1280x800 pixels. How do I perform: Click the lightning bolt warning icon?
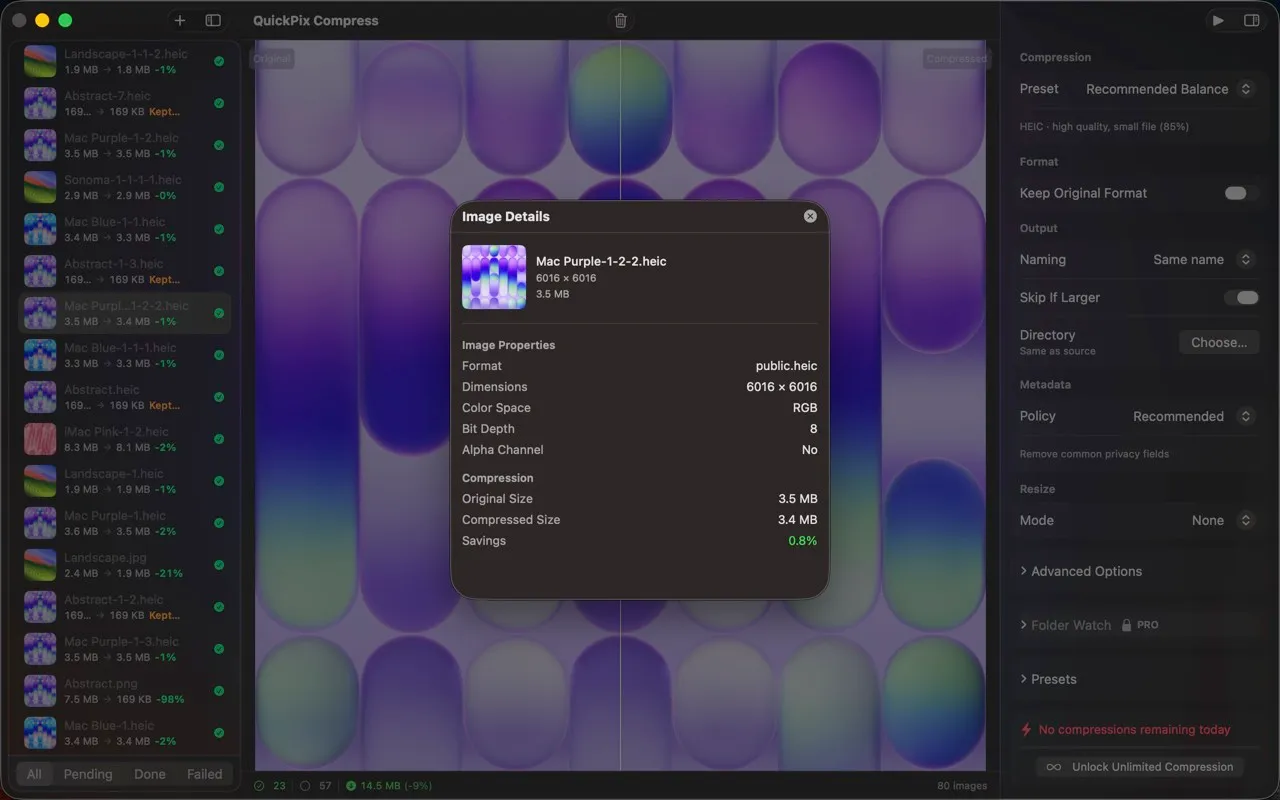coord(1026,730)
